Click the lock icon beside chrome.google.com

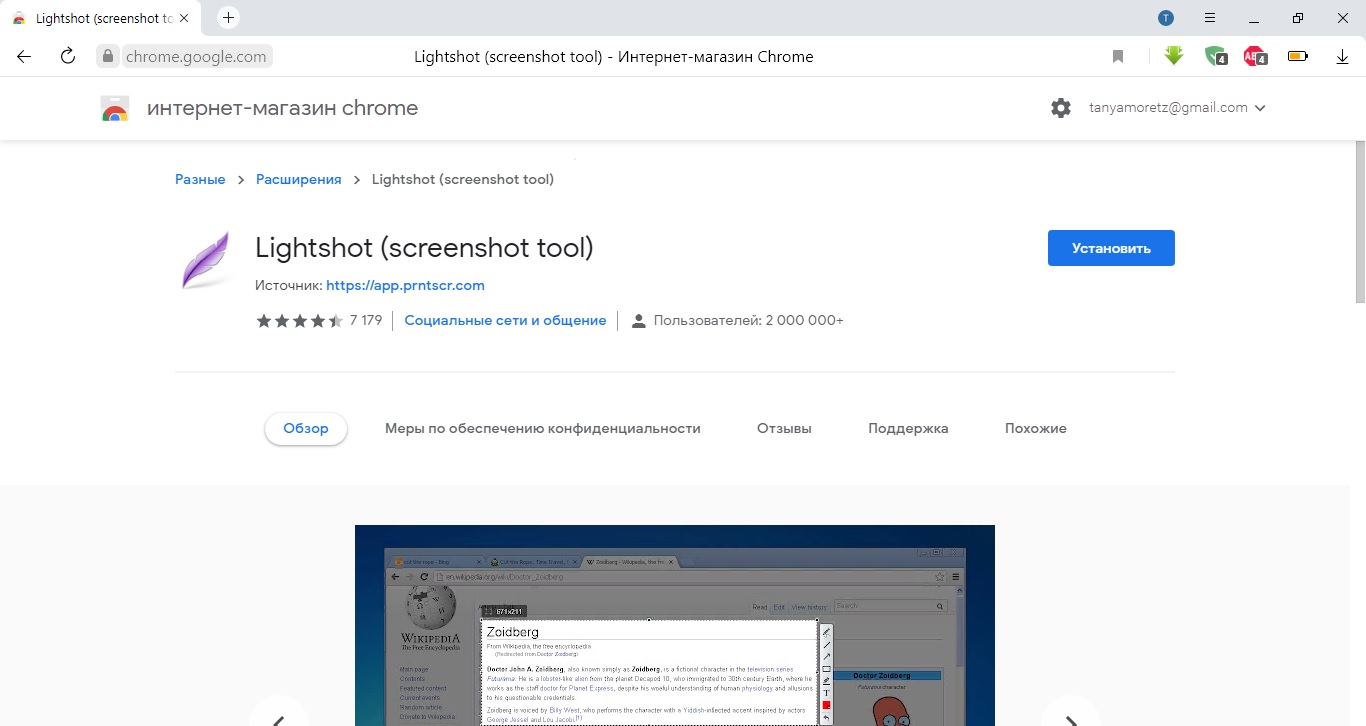click(108, 57)
